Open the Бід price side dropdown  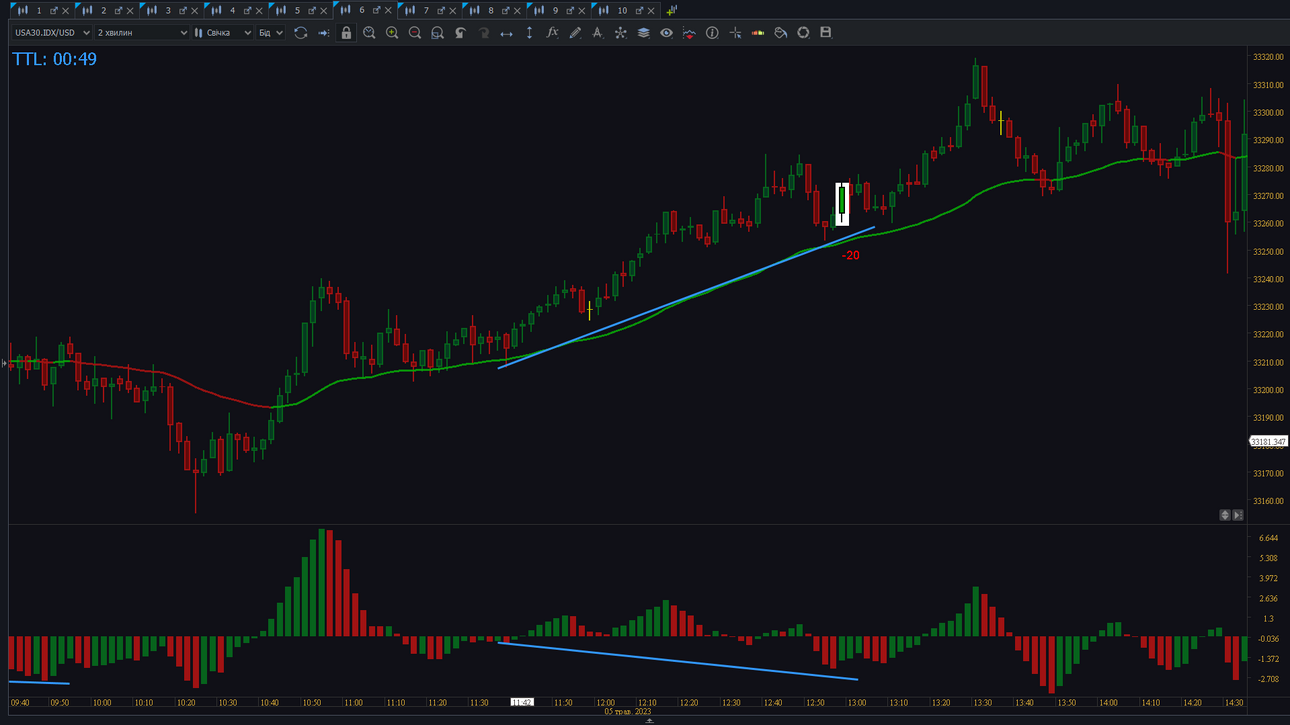271,33
